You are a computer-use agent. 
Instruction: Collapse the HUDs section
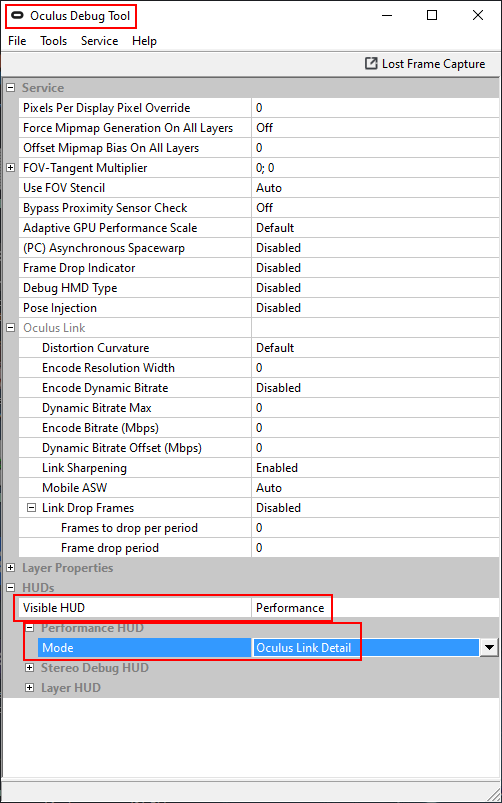coord(10,587)
